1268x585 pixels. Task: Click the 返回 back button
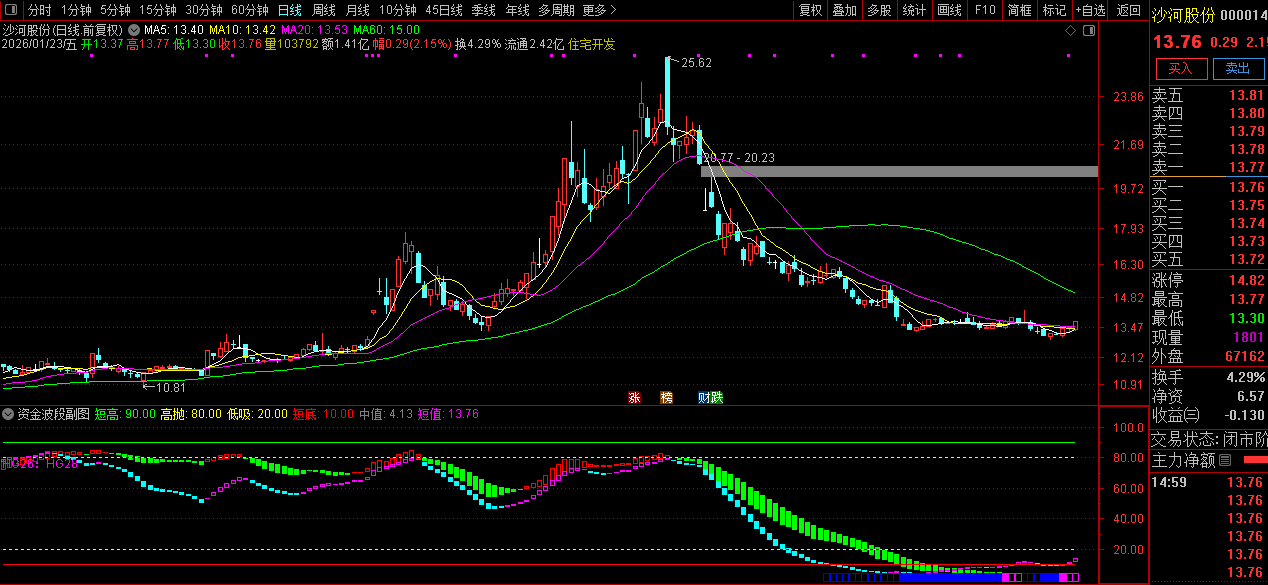click(x=1129, y=10)
